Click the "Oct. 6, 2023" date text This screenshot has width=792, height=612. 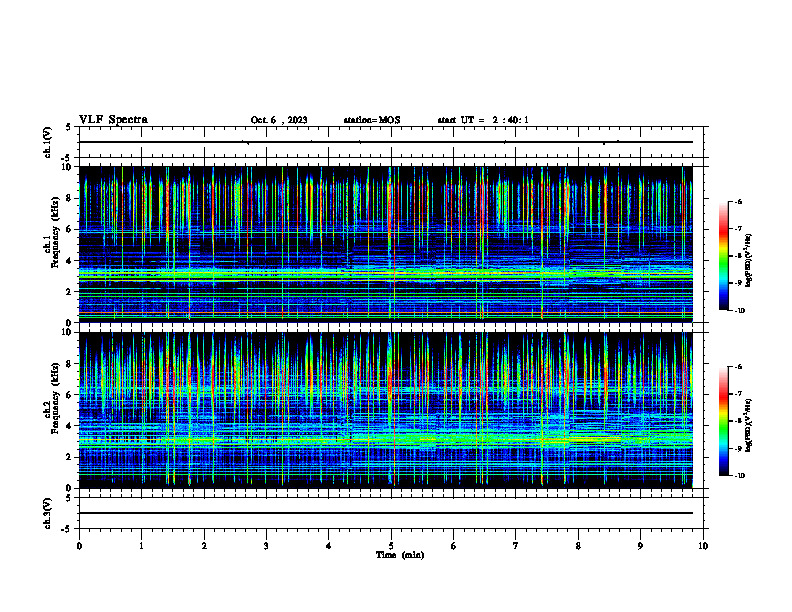coord(279,120)
